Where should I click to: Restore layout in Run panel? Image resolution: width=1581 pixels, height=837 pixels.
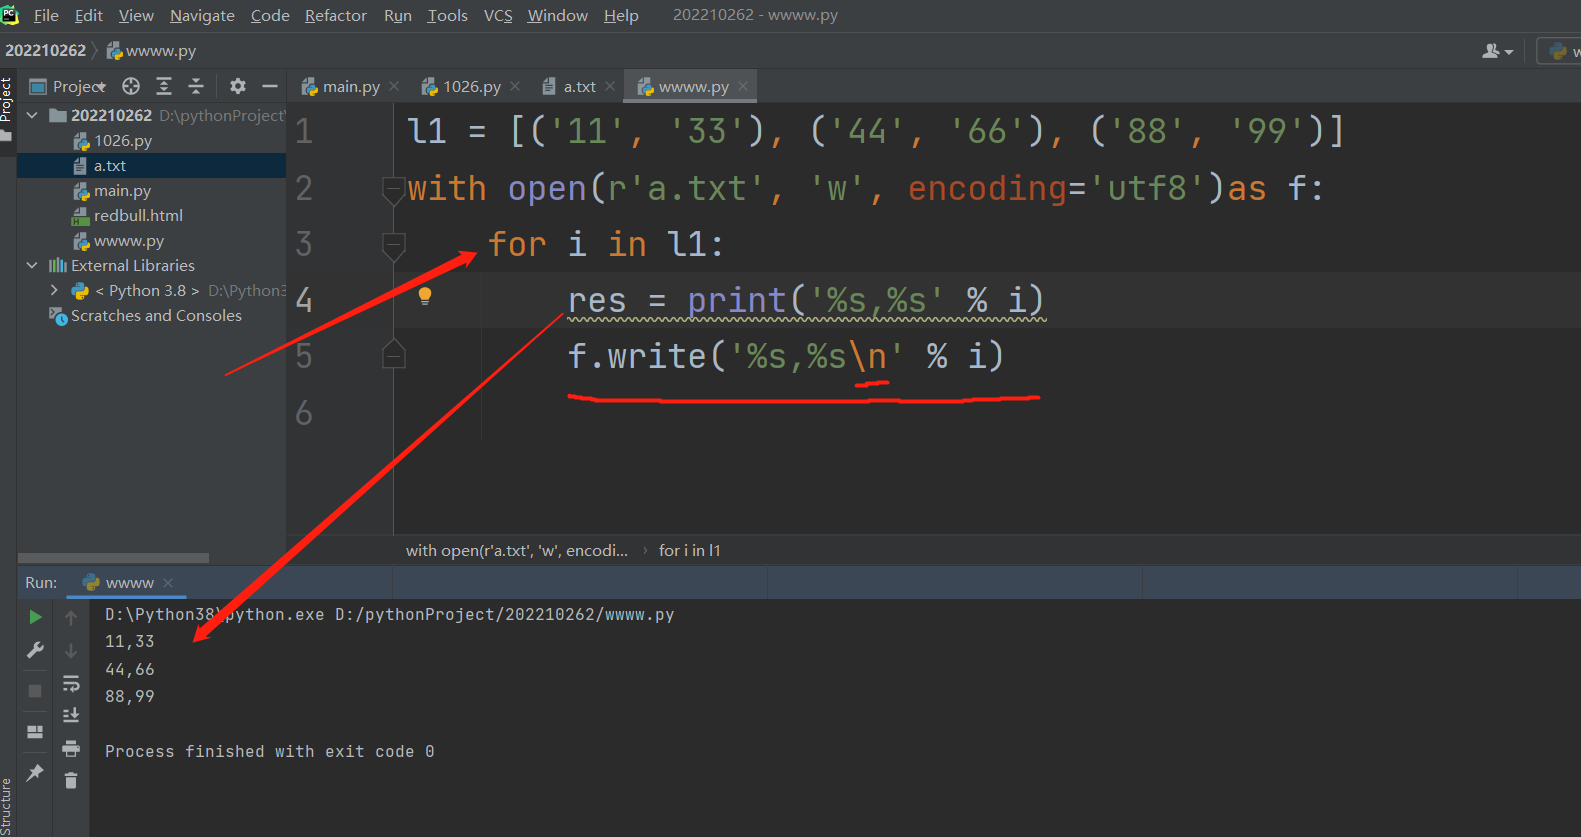pyautogui.click(x=36, y=732)
